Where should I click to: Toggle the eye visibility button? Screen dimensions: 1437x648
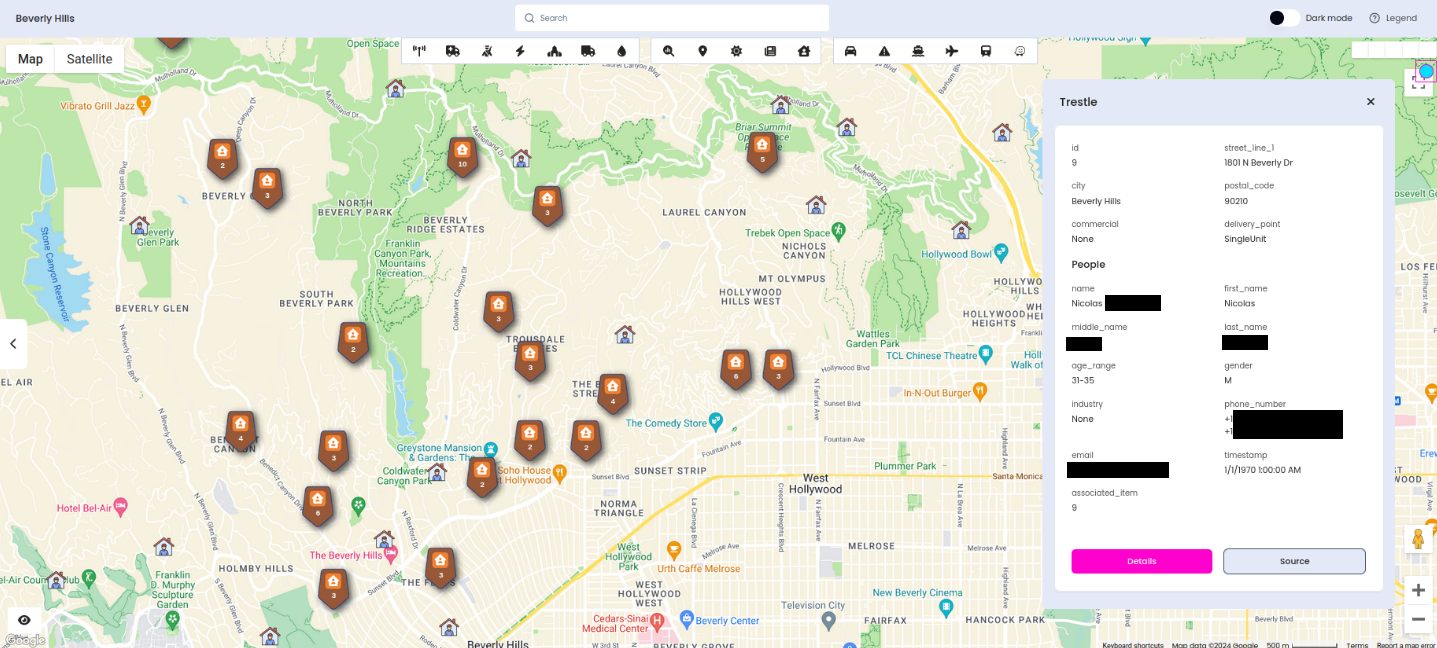24,620
